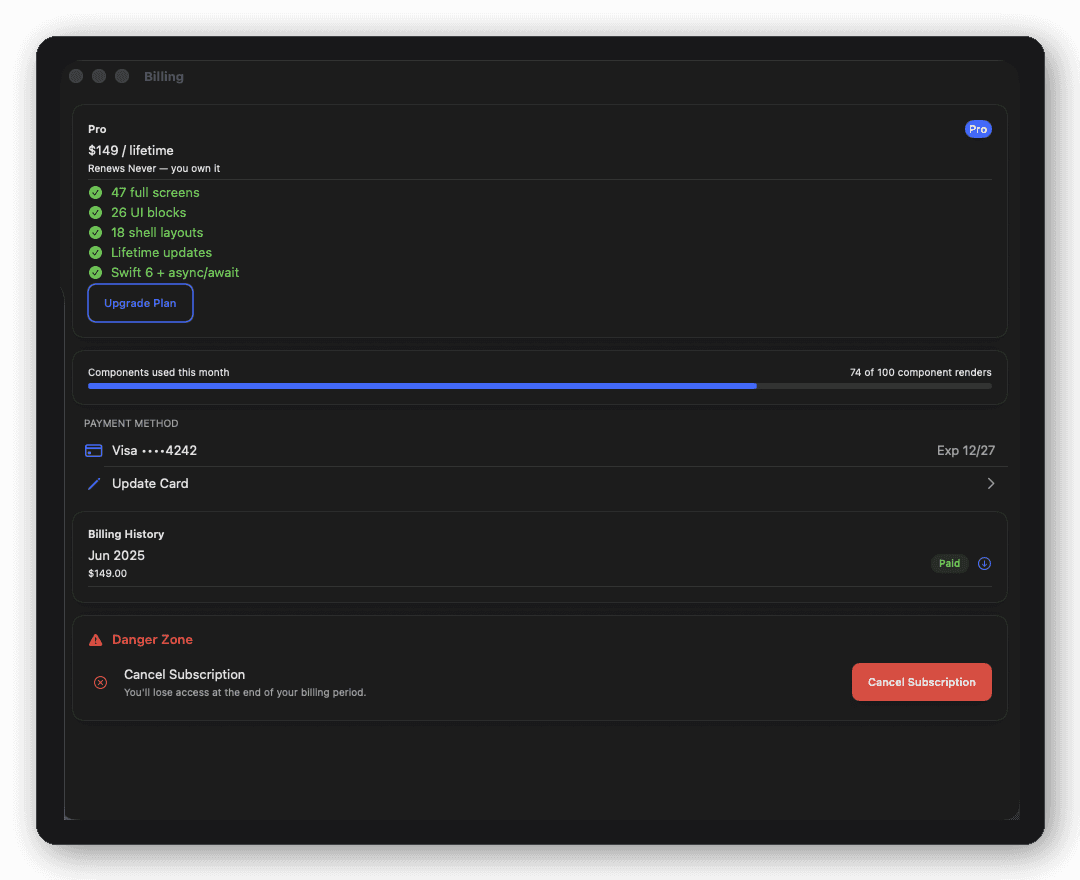1080x880 pixels.
Task: Click the component renders progress bar
Action: [x=539, y=386]
